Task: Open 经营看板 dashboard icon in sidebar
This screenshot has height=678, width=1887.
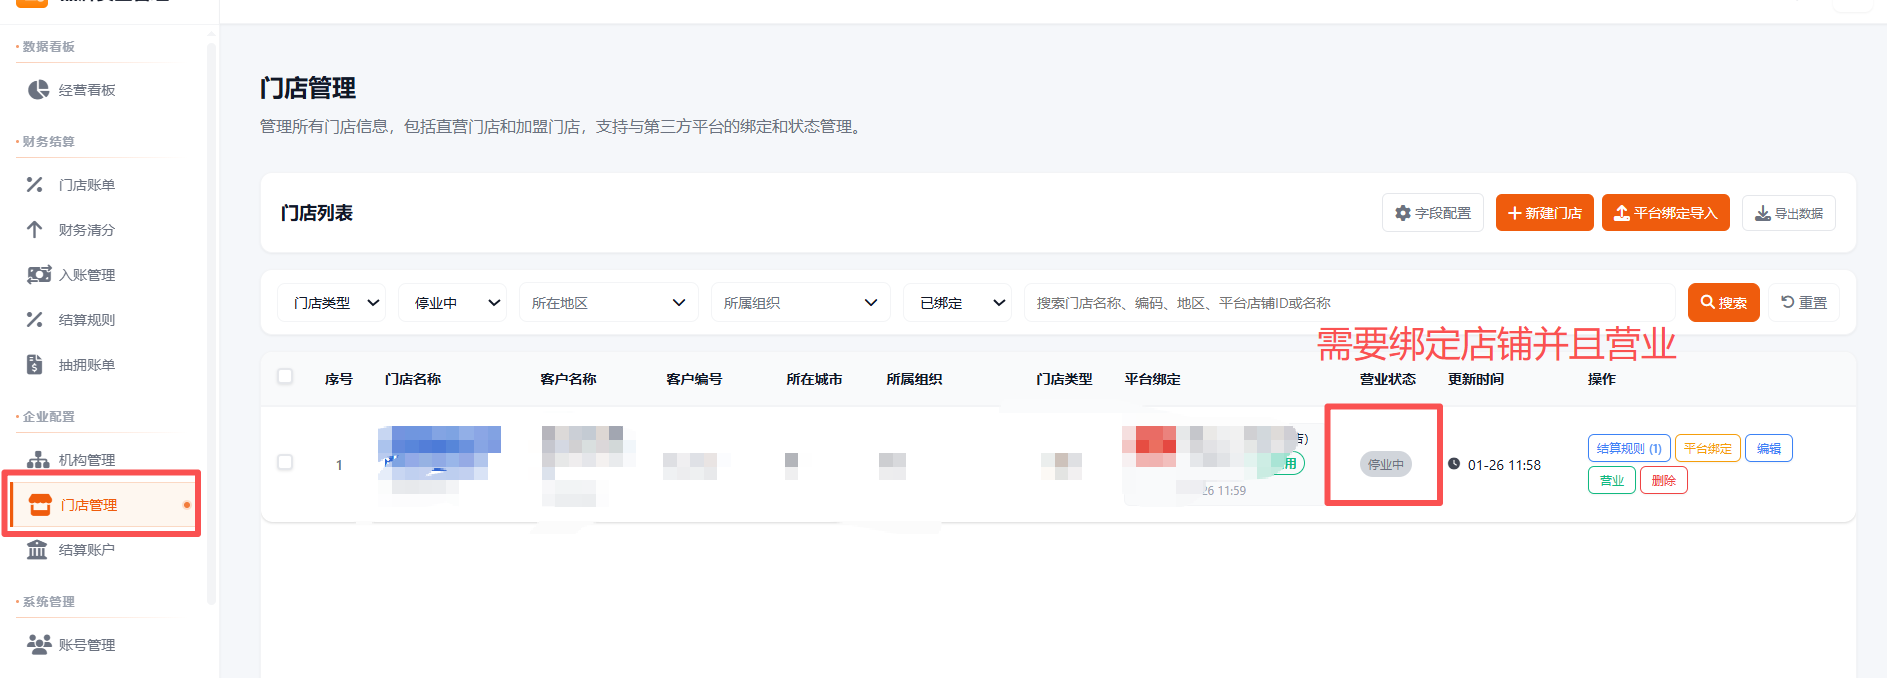Action: pos(38,90)
